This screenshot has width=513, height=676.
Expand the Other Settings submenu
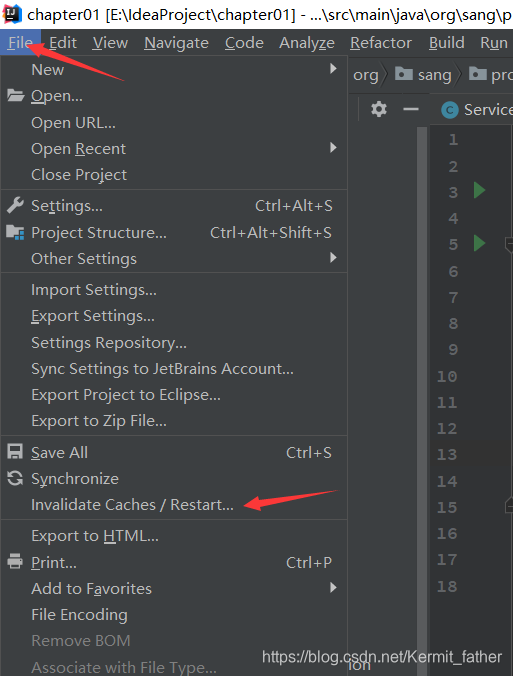[333, 258]
